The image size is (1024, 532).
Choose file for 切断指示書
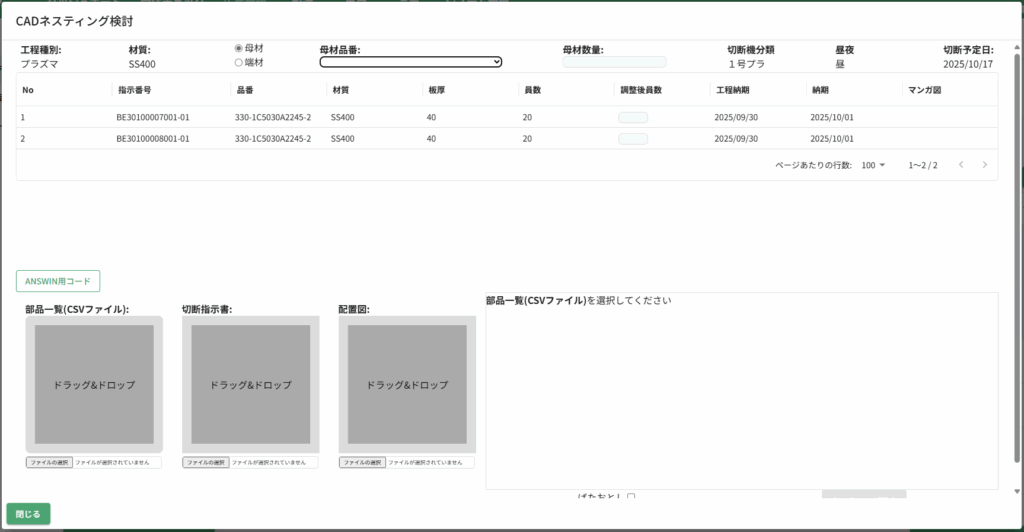coord(206,463)
